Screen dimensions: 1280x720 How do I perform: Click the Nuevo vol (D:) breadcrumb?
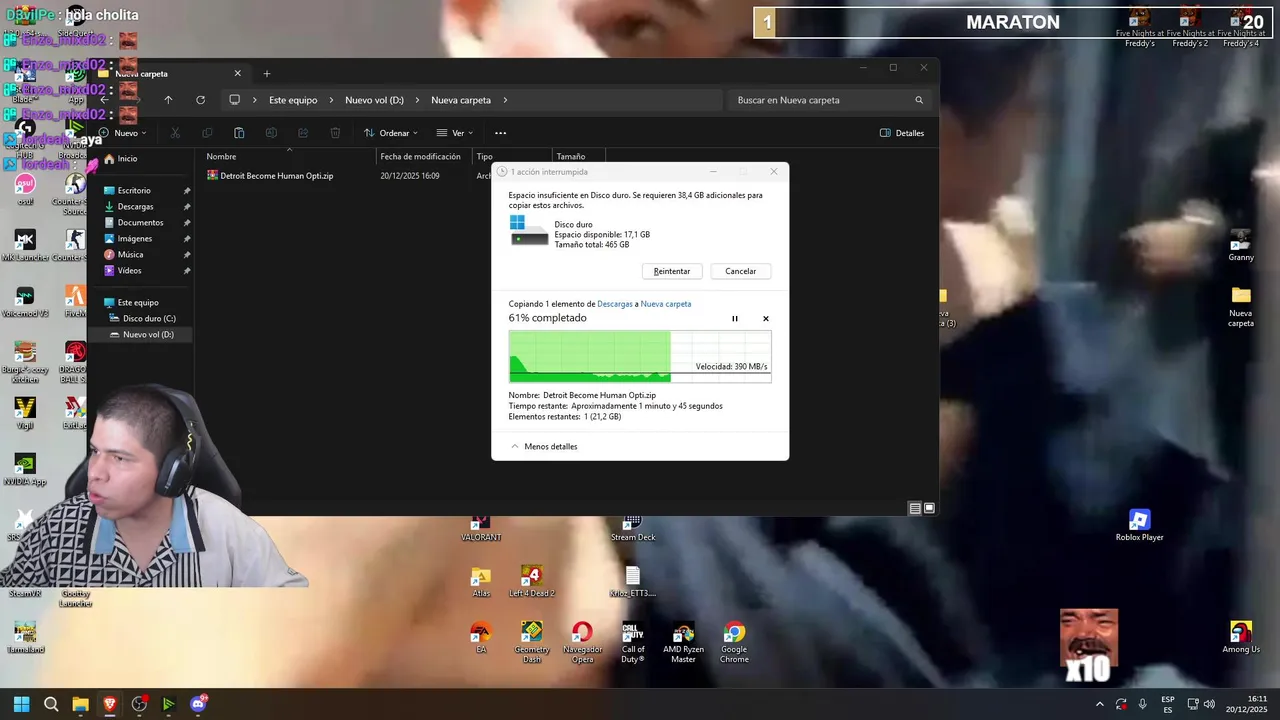(x=374, y=100)
